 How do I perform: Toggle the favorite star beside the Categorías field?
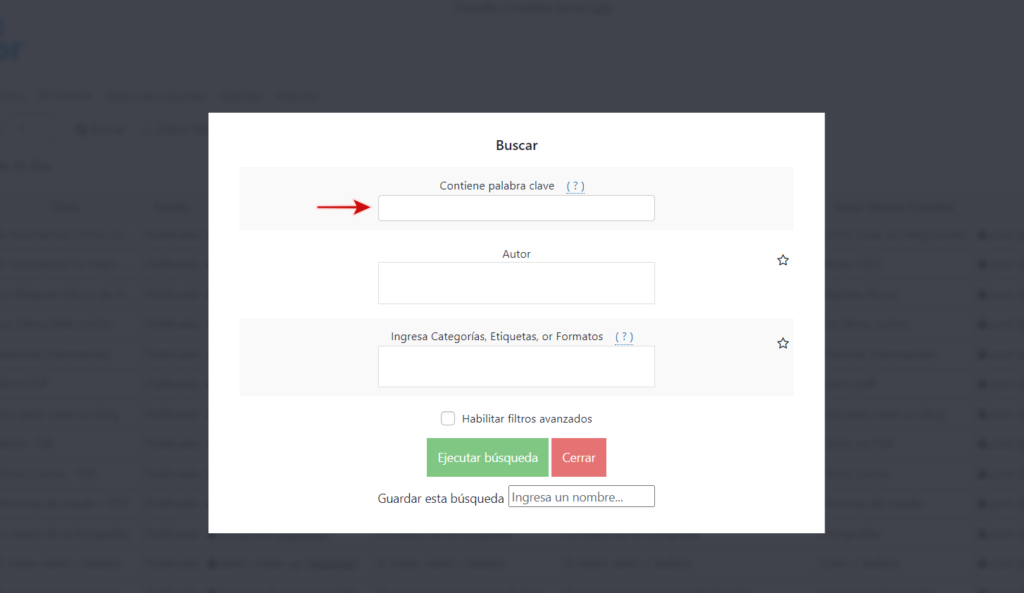point(783,343)
